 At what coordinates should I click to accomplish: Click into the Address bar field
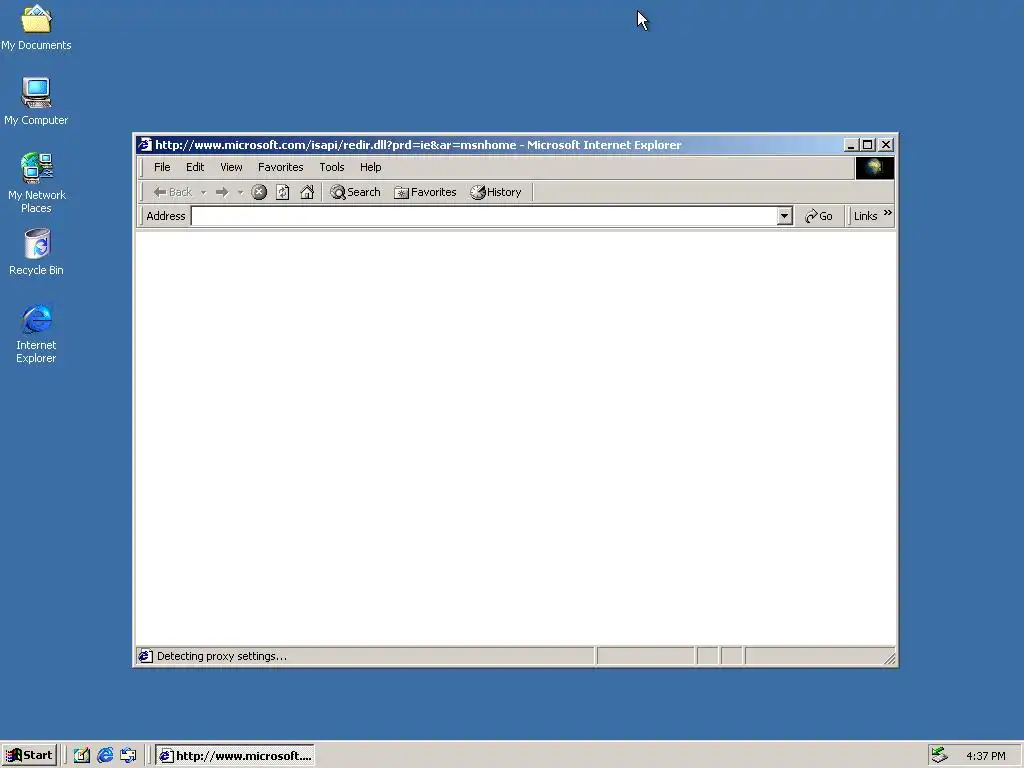click(484, 216)
